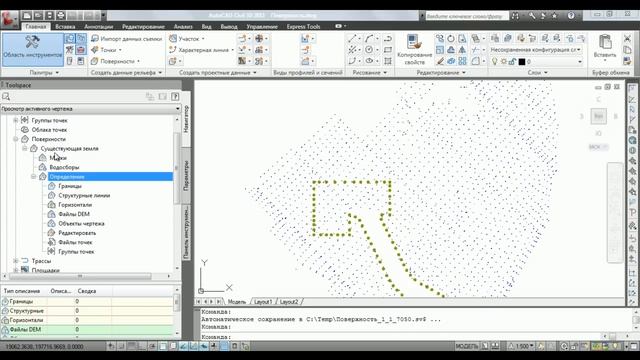640x360 pixels.
Task: Switch to the Layout1 drawing tab
Action: pos(263,302)
